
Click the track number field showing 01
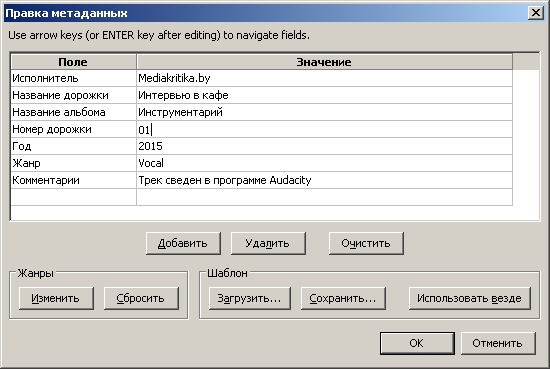324,129
